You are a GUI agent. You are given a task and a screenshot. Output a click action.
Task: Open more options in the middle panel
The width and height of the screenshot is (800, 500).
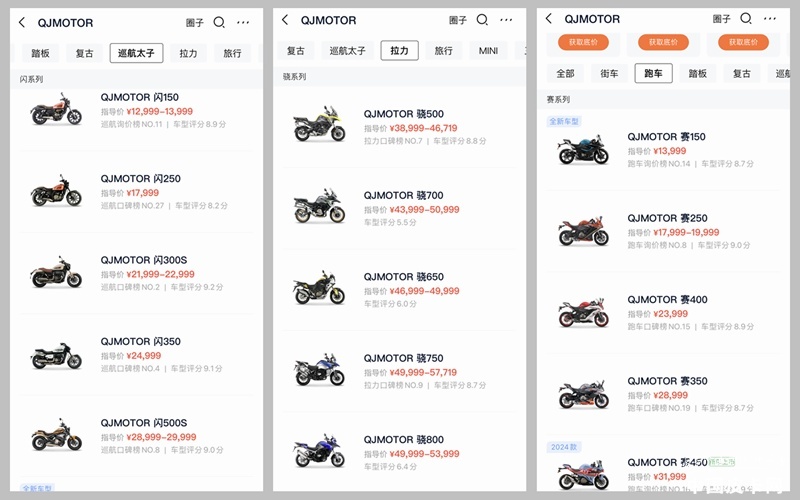pyautogui.click(x=506, y=20)
